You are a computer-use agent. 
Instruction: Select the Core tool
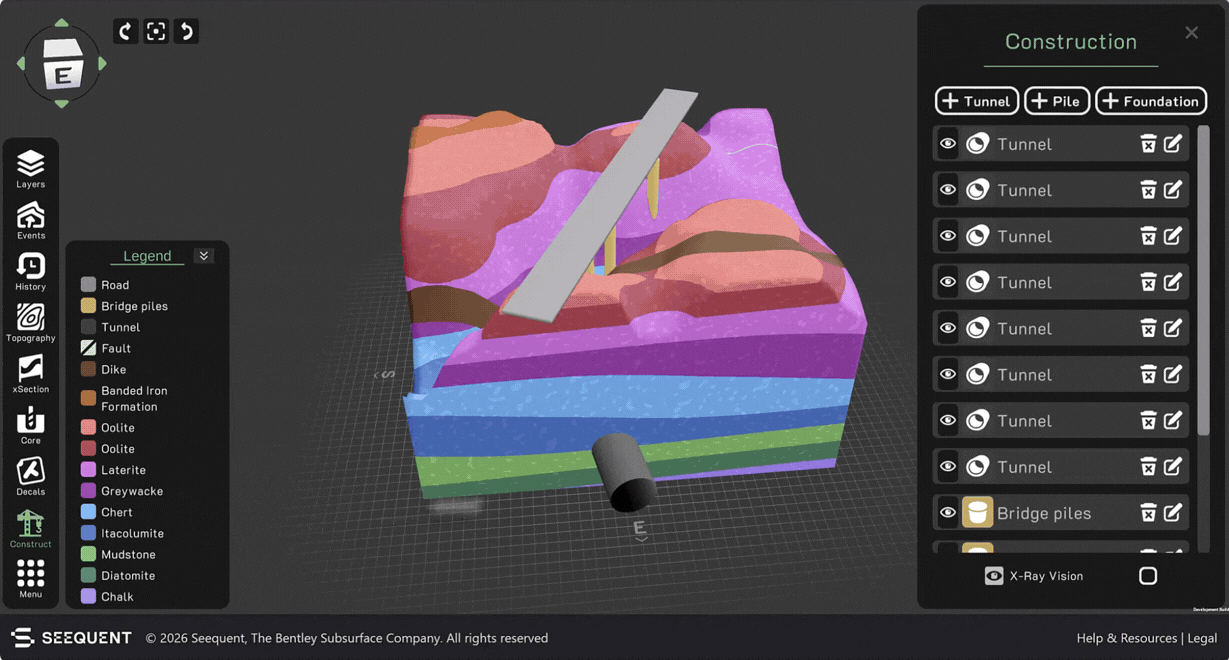31,425
